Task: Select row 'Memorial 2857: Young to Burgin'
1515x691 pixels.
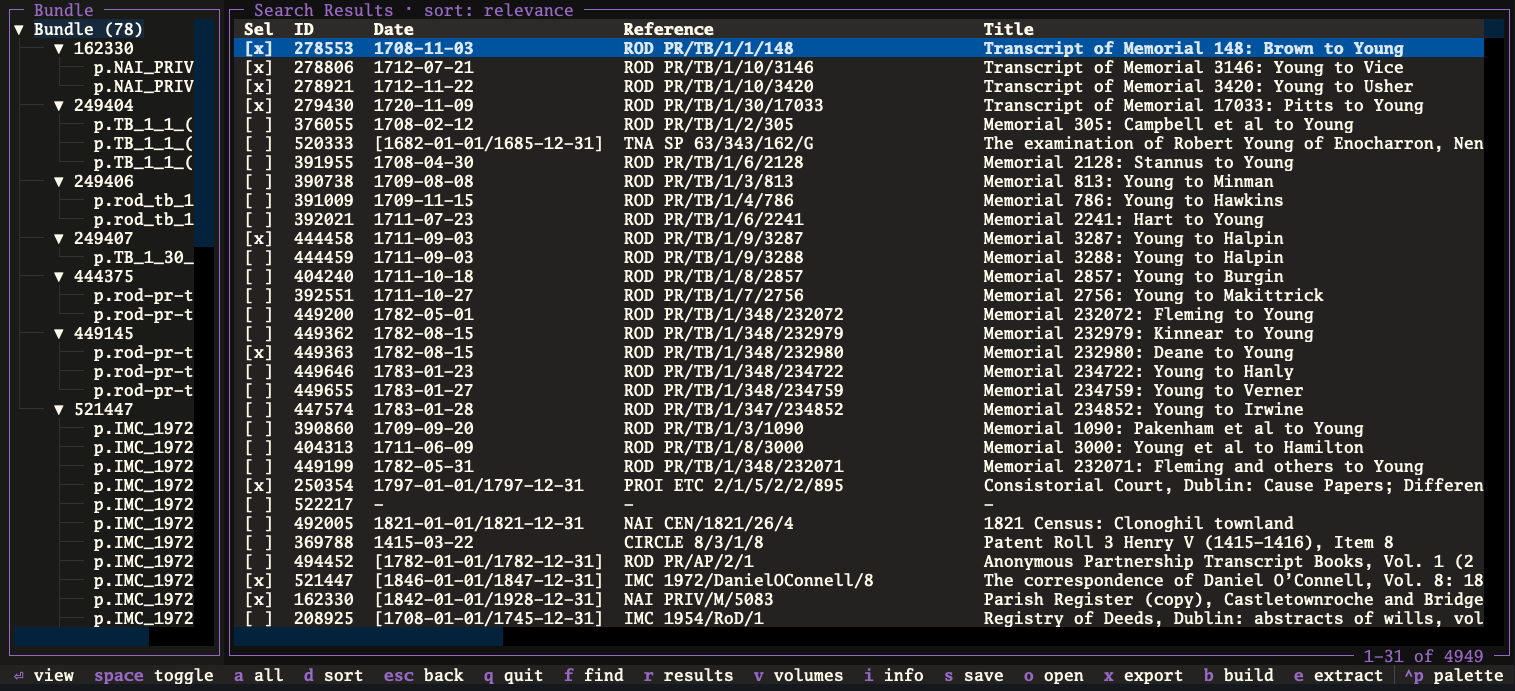Action: 858,276
